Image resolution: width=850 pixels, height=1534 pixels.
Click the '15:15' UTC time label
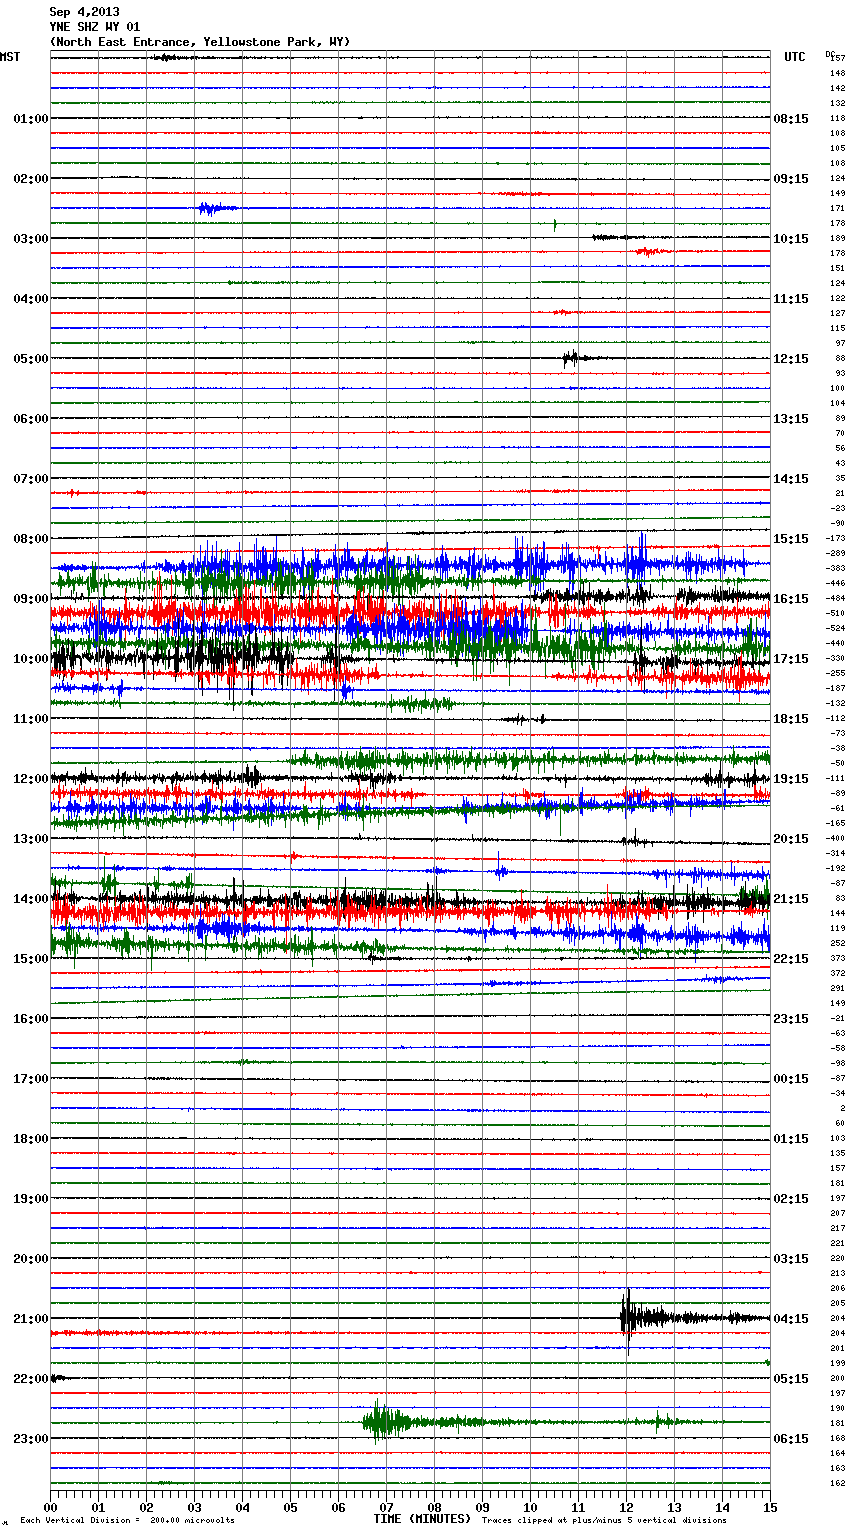tap(791, 539)
